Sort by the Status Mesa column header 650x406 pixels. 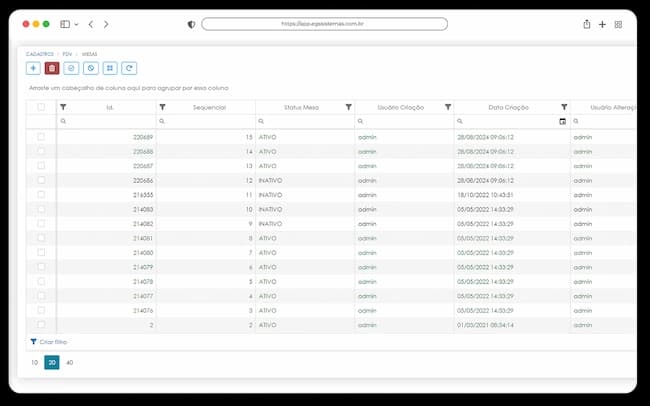pos(301,107)
